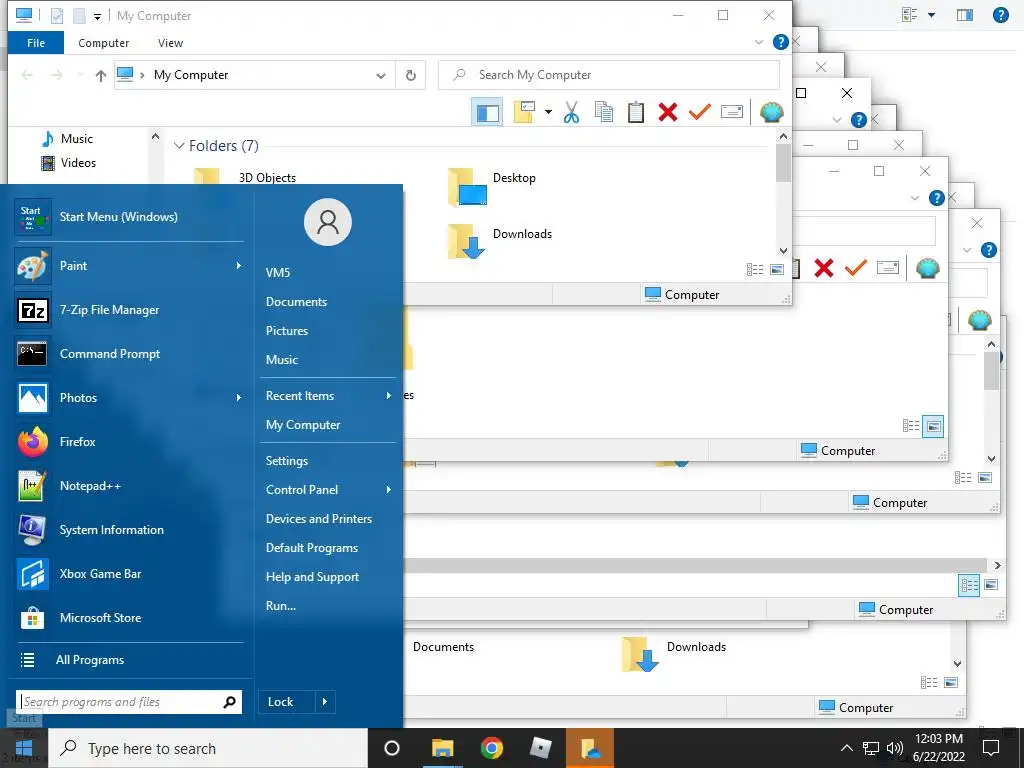The width and height of the screenshot is (1024, 768).
Task: Click the Up arrow navigation button
Action: click(101, 76)
